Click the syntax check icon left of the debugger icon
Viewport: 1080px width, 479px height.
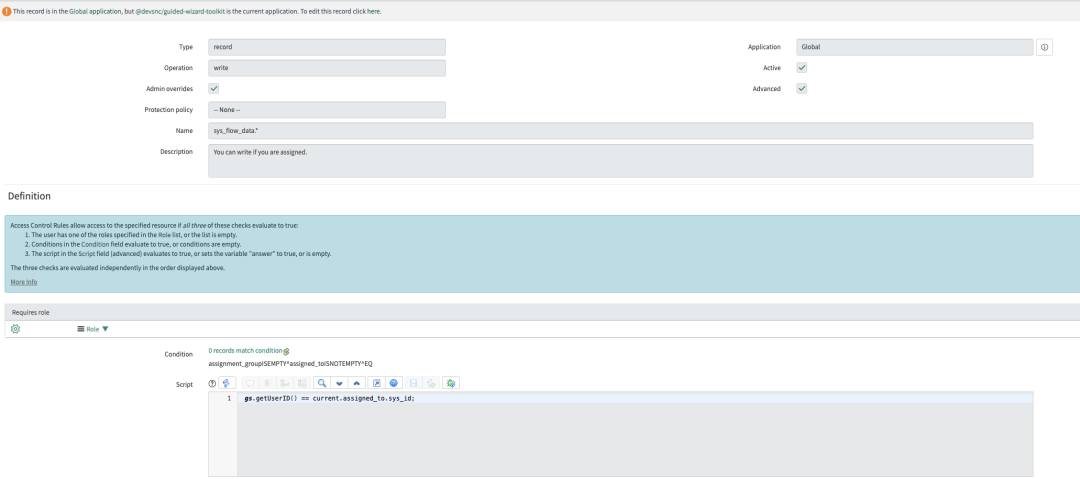pyautogui.click(x=431, y=383)
